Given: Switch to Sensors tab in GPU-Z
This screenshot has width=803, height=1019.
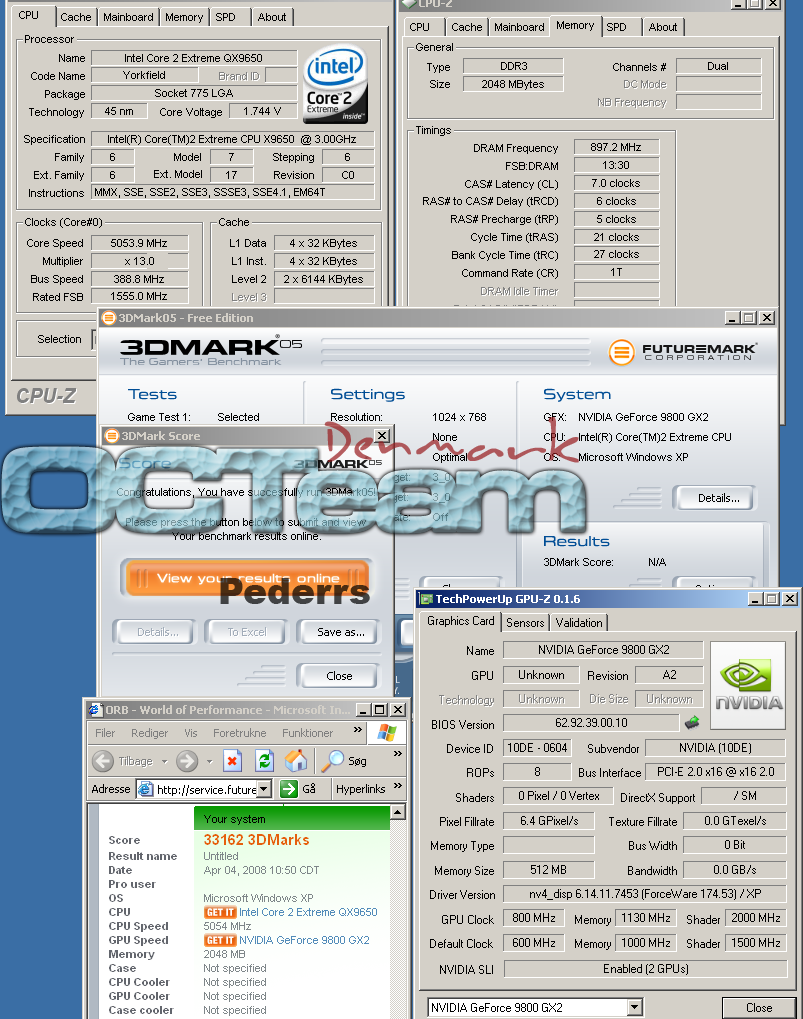Looking at the screenshot, I should 525,623.
